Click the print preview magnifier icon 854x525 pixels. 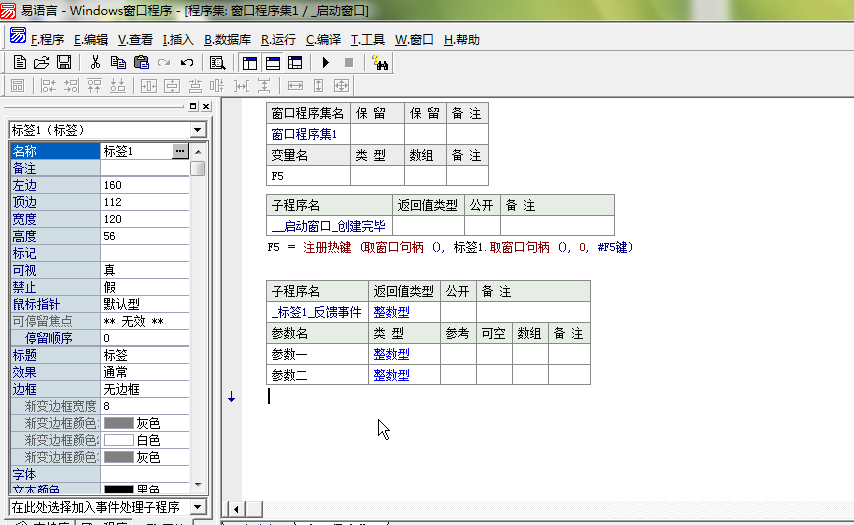pyautogui.click(x=217, y=62)
